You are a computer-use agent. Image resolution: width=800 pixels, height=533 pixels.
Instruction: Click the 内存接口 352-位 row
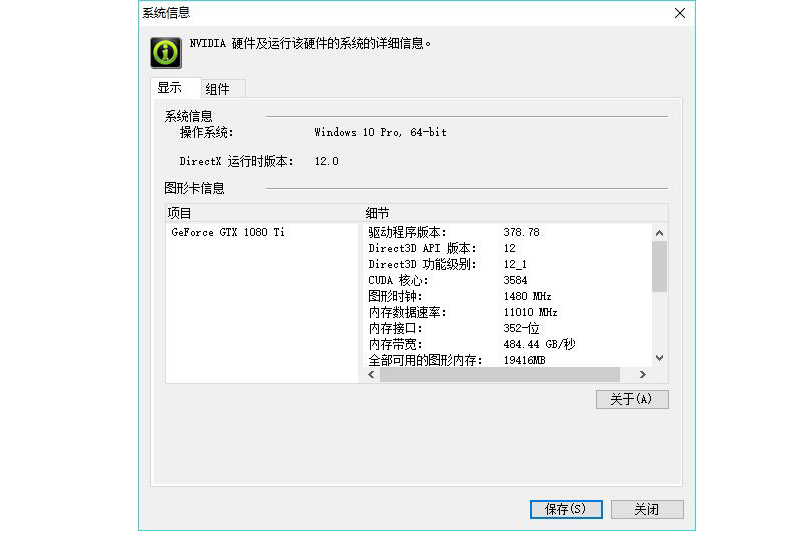507,328
